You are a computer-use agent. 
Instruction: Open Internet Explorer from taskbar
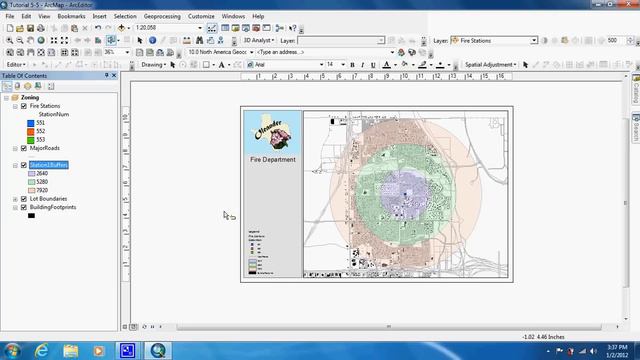(x=41, y=351)
